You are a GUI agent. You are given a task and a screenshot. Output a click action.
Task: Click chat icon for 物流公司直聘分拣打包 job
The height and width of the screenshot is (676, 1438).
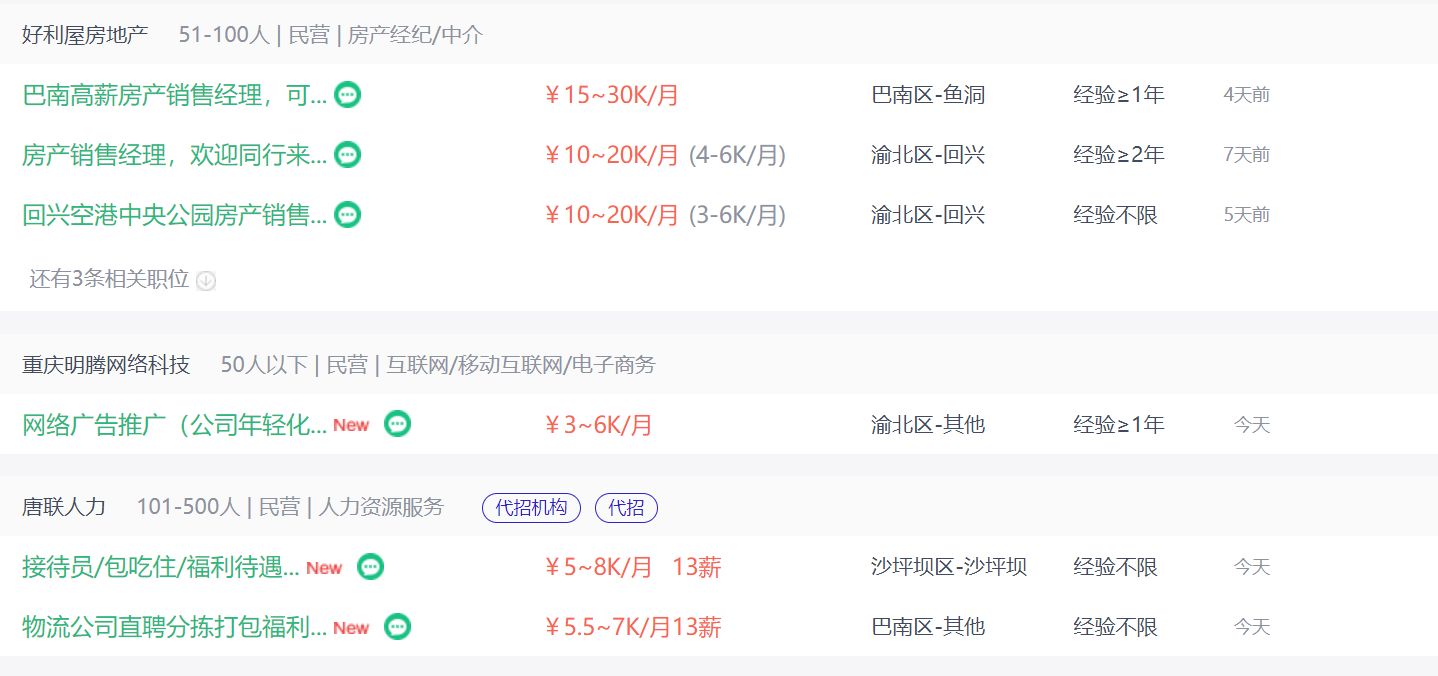click(x=398, y=627)
